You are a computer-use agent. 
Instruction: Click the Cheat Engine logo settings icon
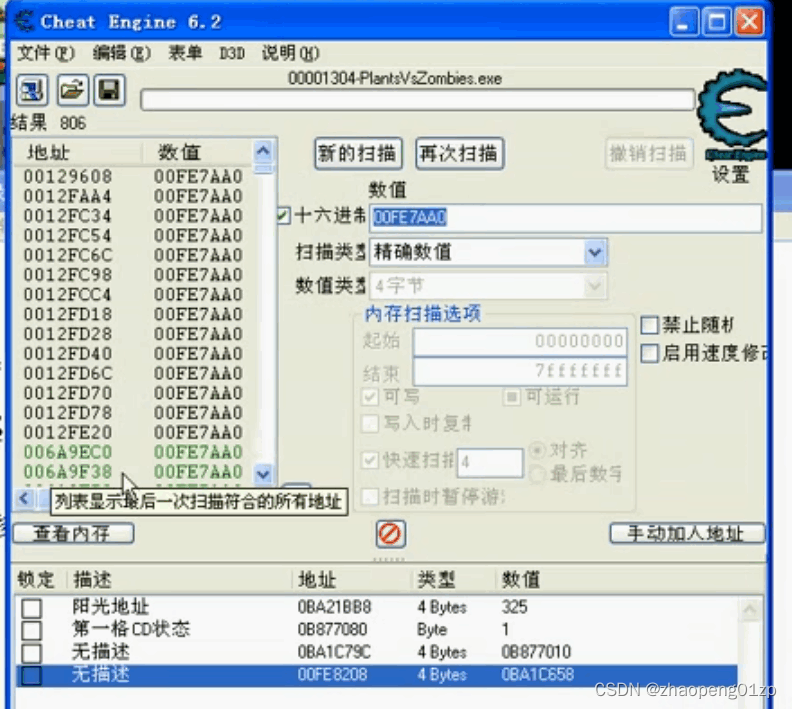point(731,115)
